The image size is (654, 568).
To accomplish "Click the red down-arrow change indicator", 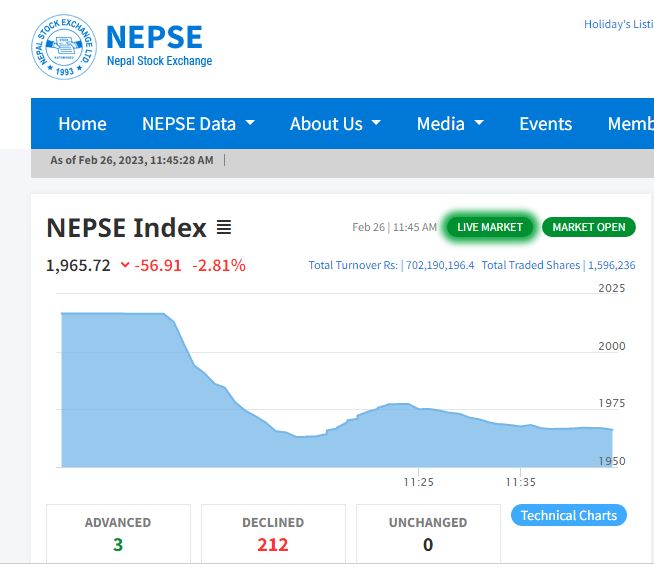I will coord(125,265).
